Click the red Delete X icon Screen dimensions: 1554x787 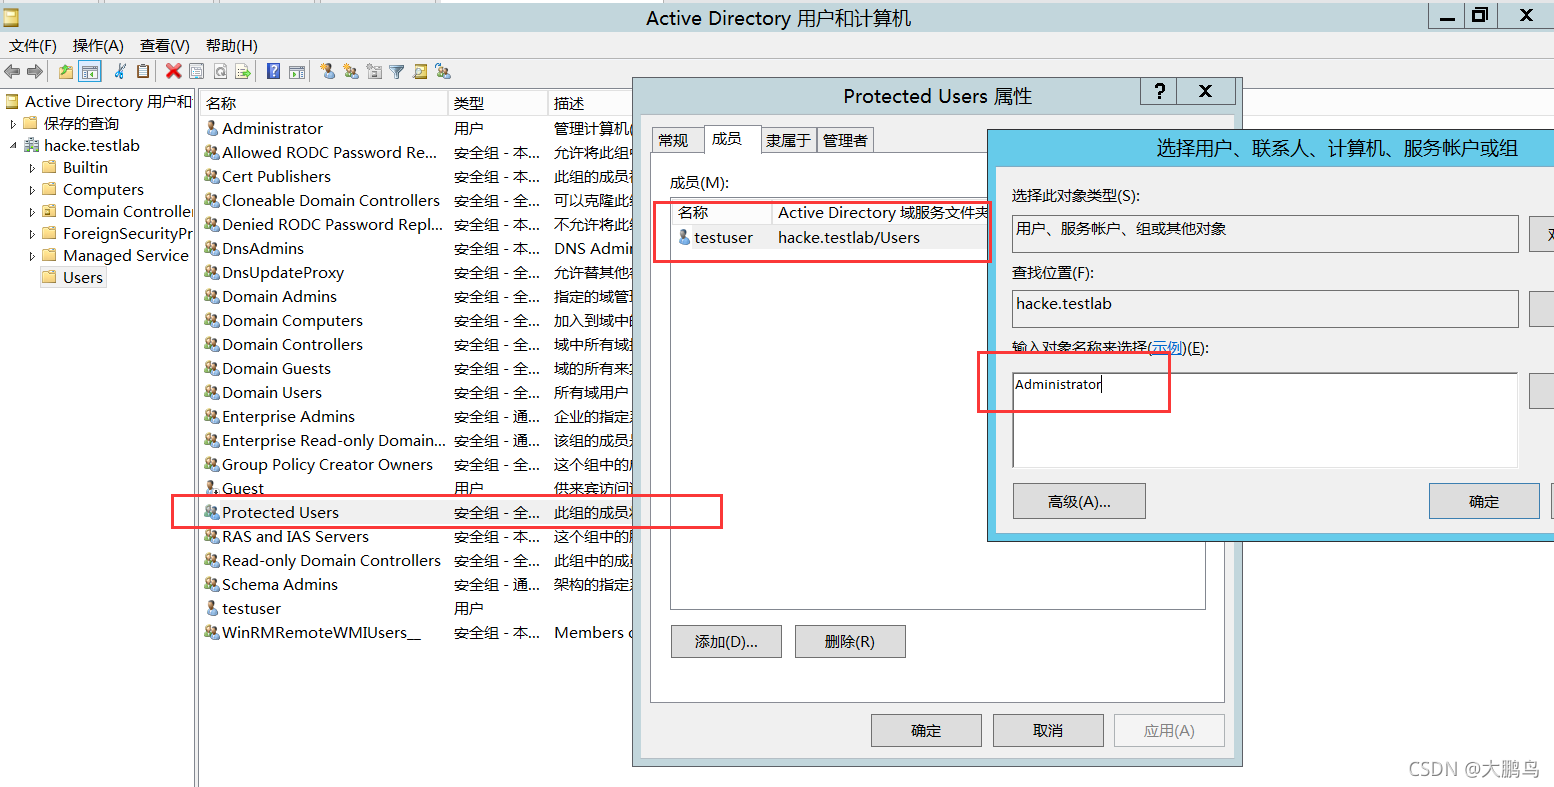(x=174, y=71)
